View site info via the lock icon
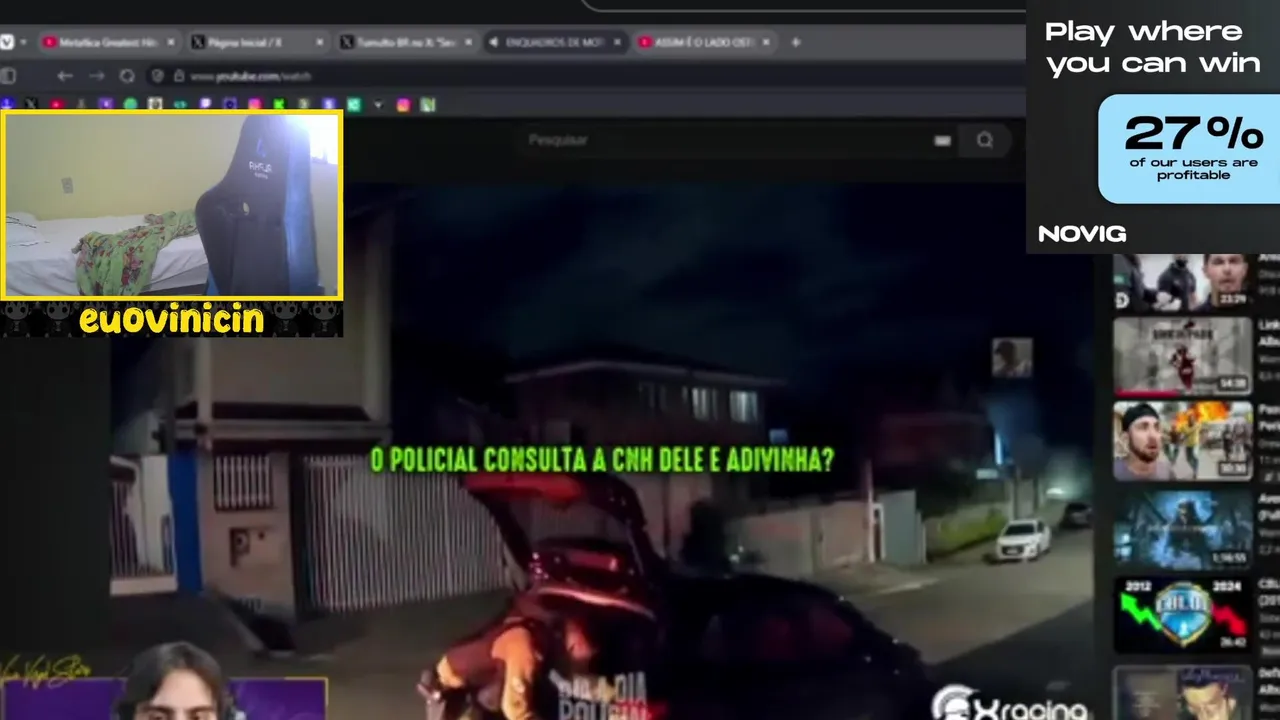 point(179,76)
